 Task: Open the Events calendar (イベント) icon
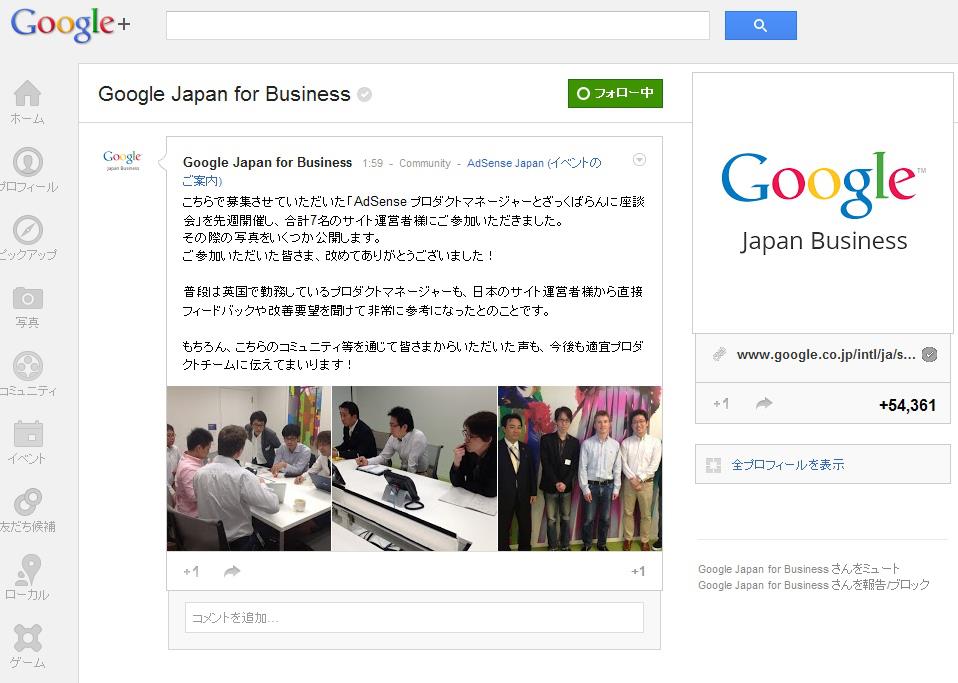(x=28, y=434)
